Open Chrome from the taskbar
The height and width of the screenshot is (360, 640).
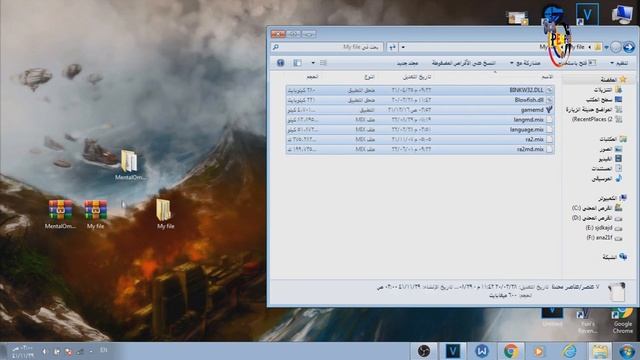point(511,351)
